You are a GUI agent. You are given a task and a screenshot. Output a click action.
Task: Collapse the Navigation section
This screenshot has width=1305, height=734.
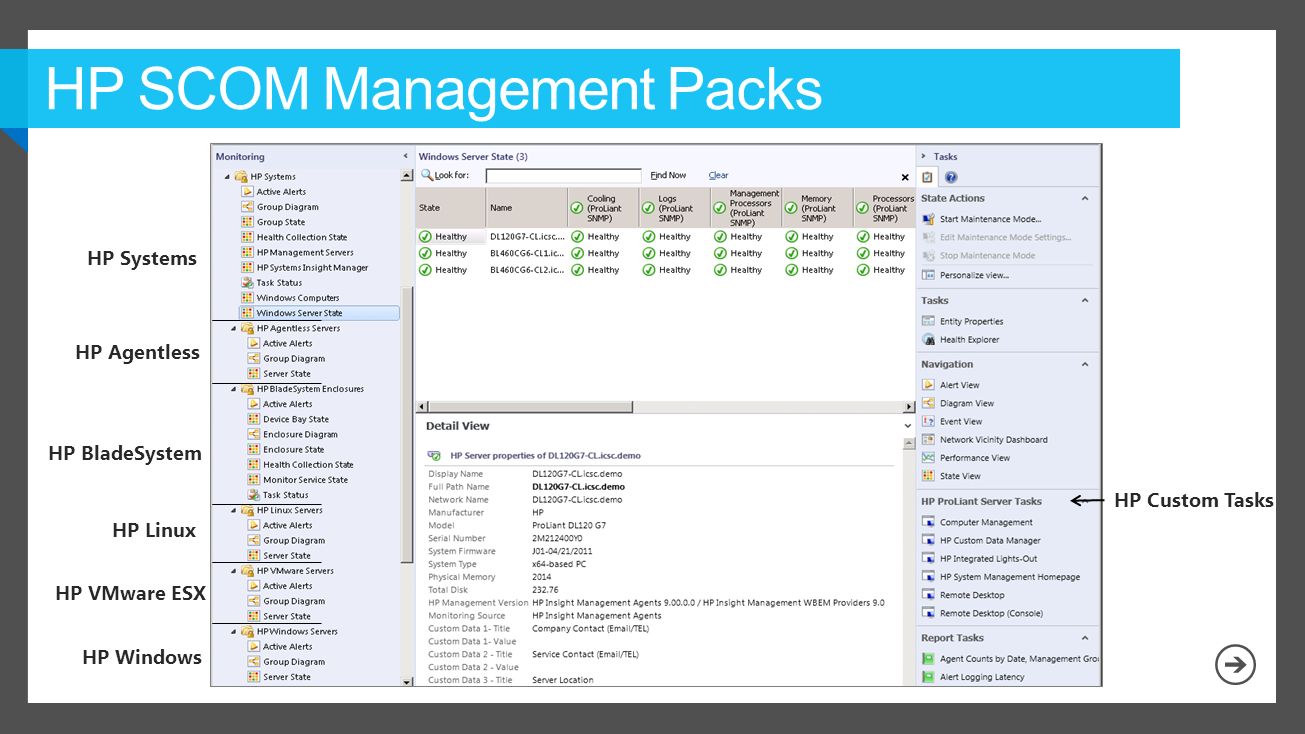(x=1085, y=364)
